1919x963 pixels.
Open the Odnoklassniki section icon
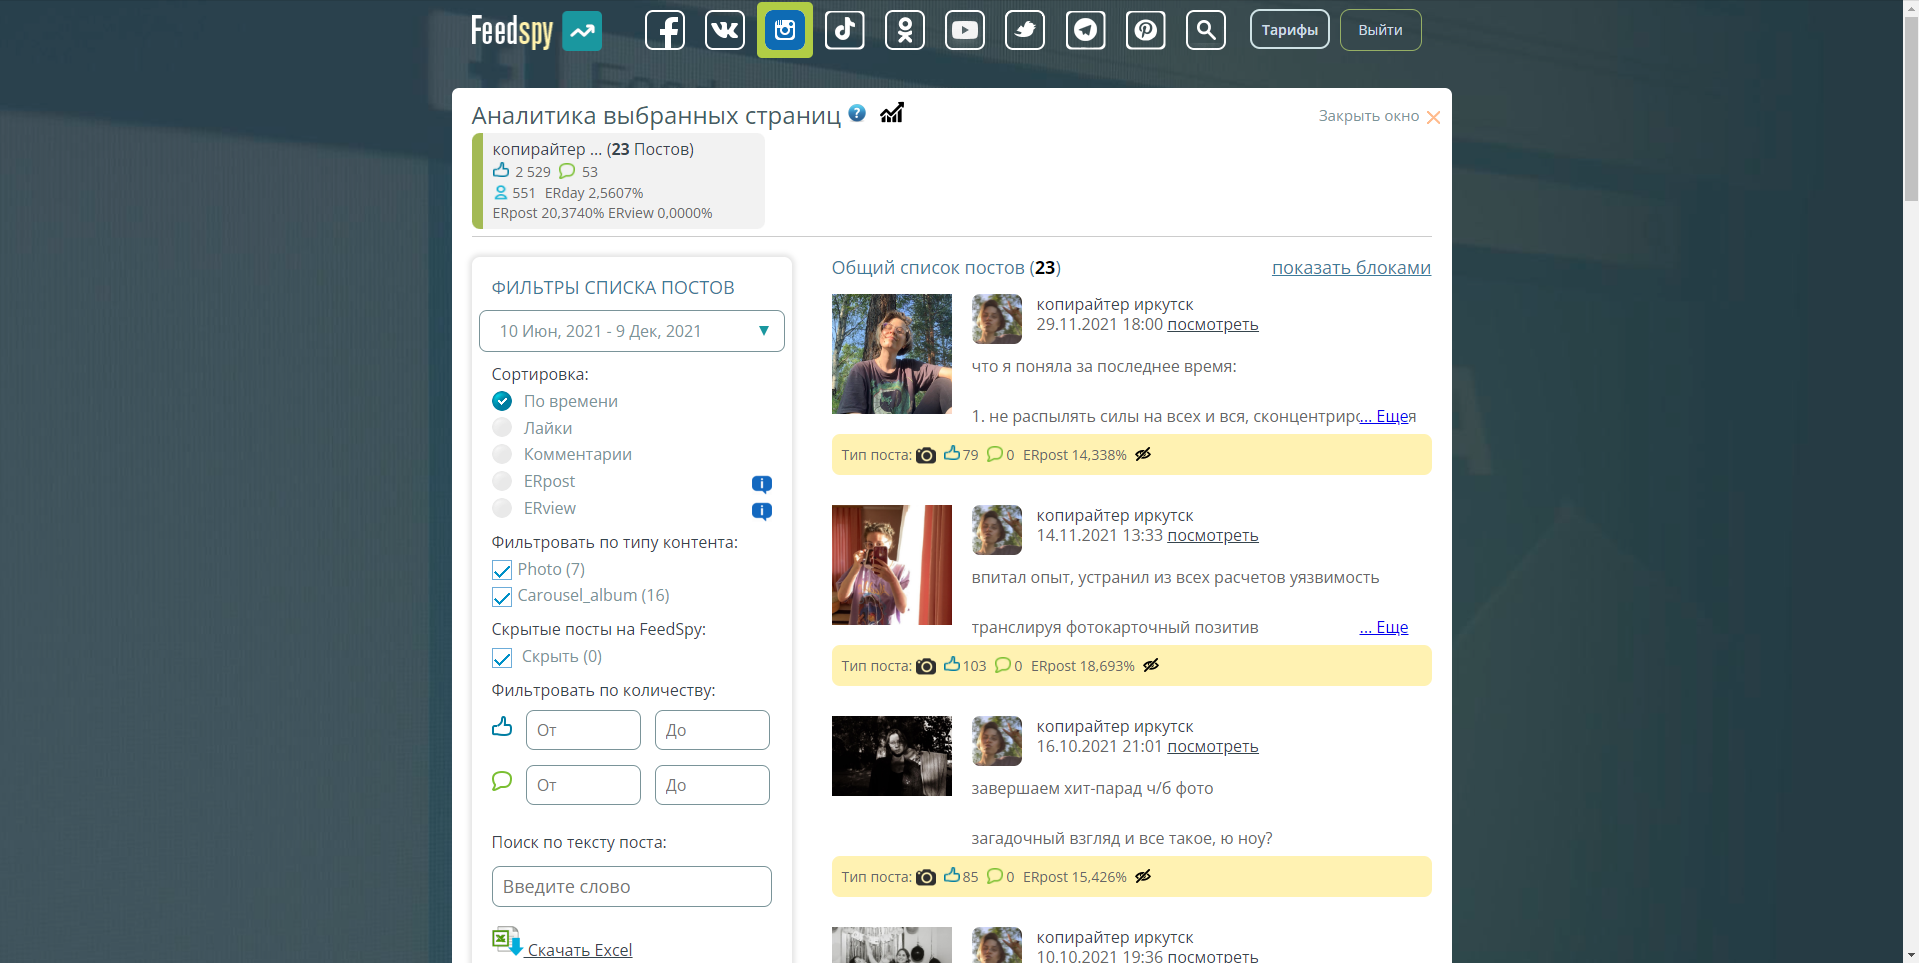pos(905,30)
